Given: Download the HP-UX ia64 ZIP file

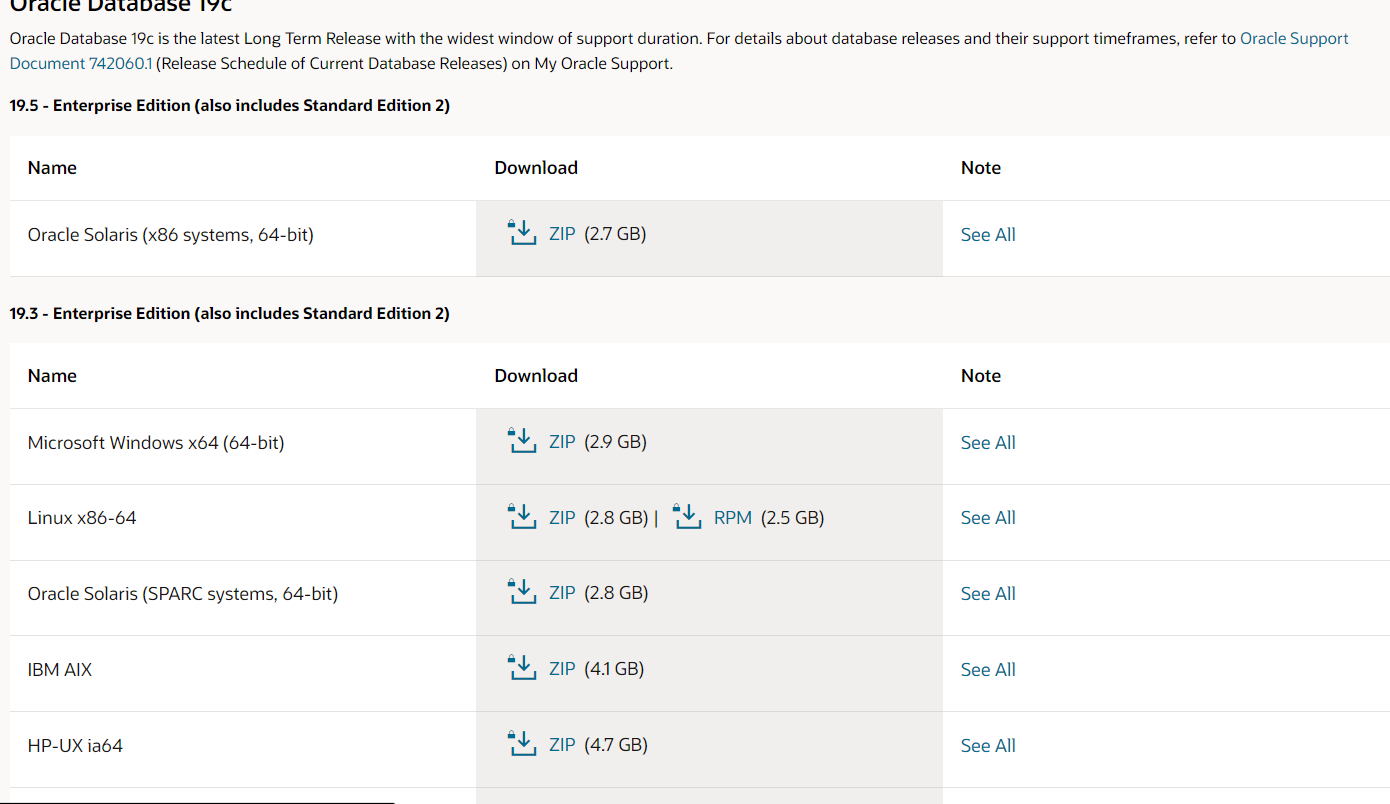Looking at the screenshot, I should pyautogui.click(x=562, y=745).
